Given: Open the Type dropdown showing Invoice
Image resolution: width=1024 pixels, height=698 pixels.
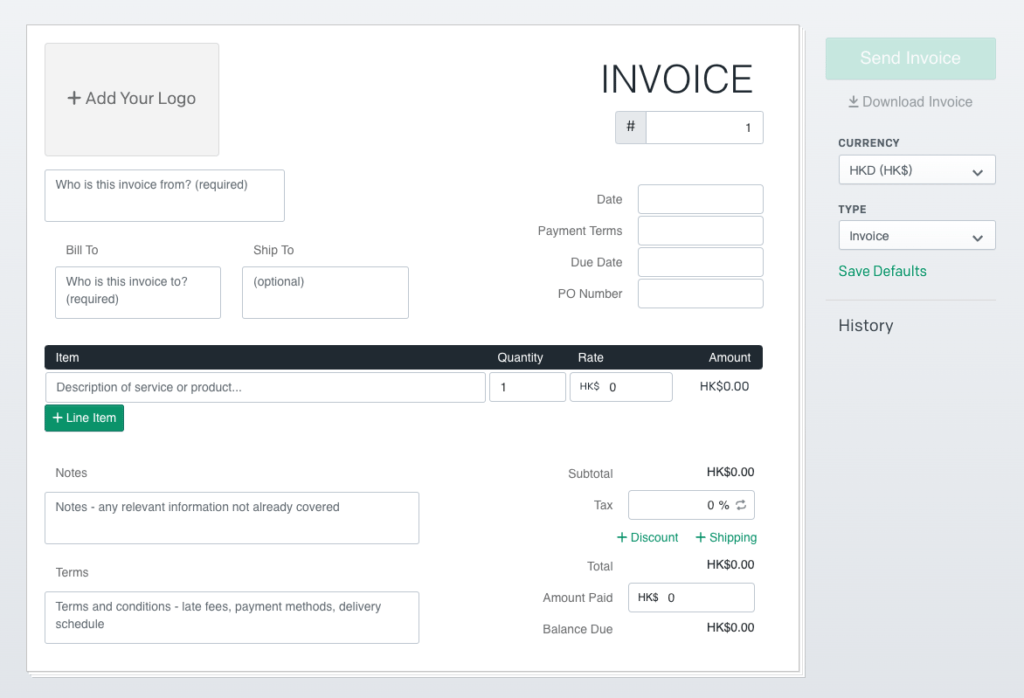Looking at the screenshot, I should pos(916,236).
